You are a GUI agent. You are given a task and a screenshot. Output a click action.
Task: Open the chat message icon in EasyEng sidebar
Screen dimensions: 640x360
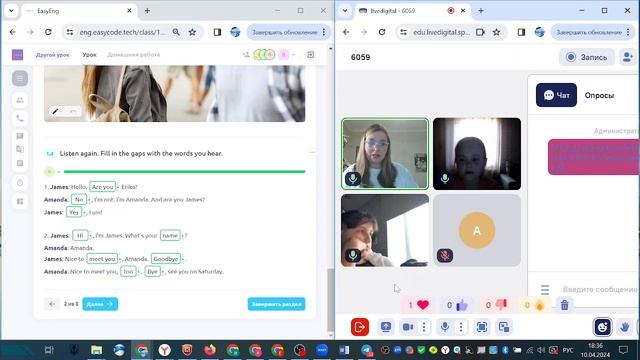coord(20,136)
